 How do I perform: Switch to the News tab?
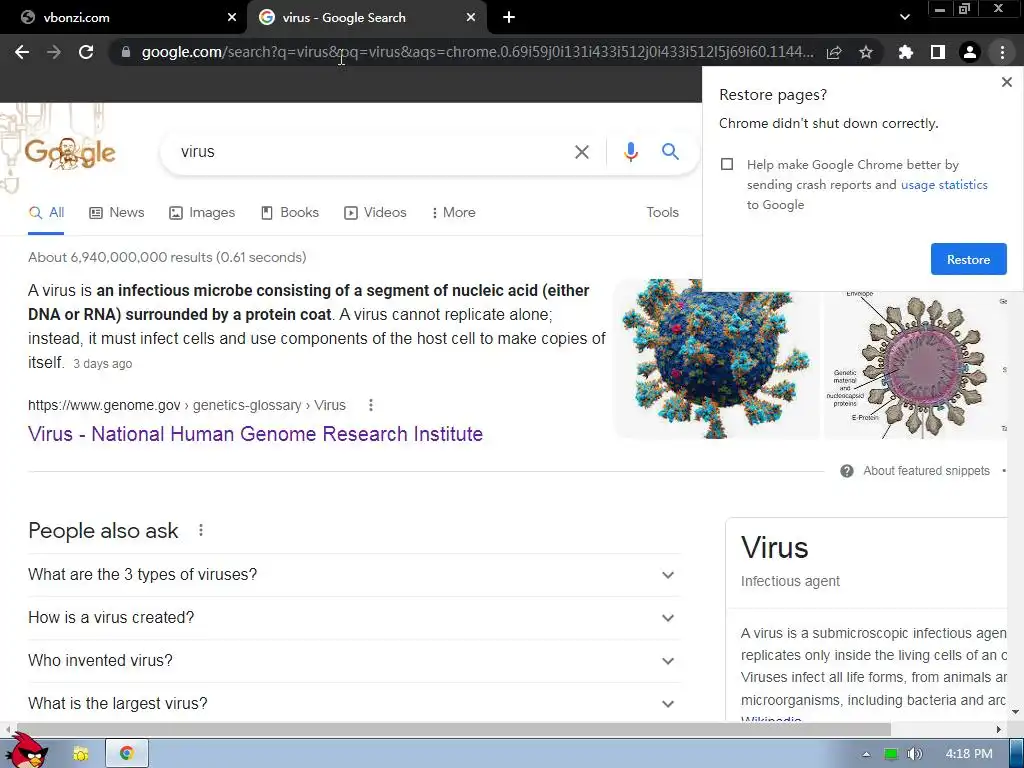(x=117, y=213)
